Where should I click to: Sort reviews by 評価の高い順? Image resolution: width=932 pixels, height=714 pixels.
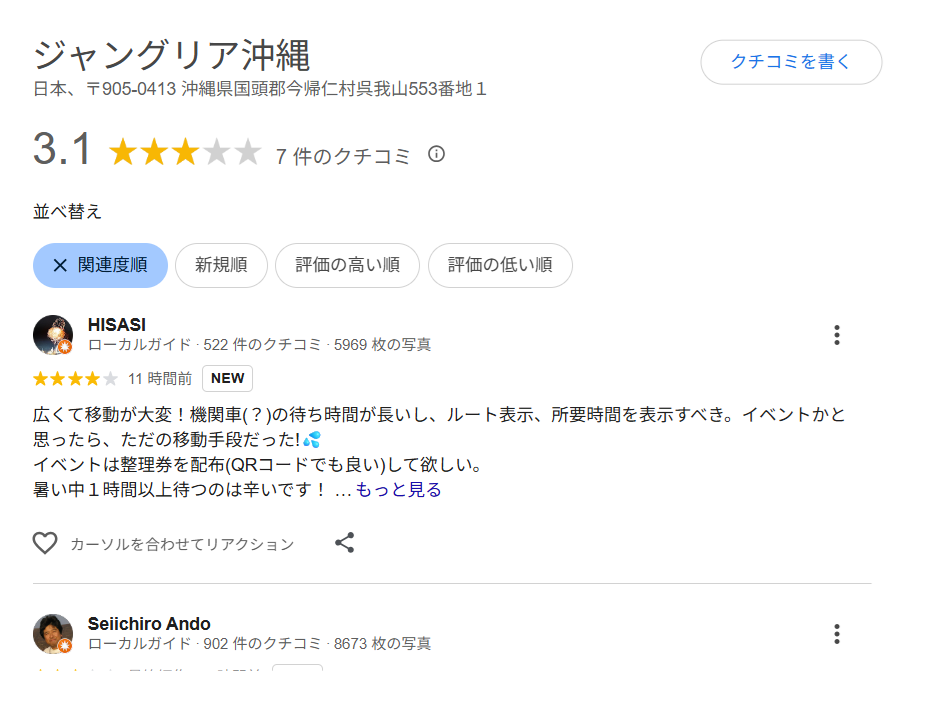pos(347,265)
